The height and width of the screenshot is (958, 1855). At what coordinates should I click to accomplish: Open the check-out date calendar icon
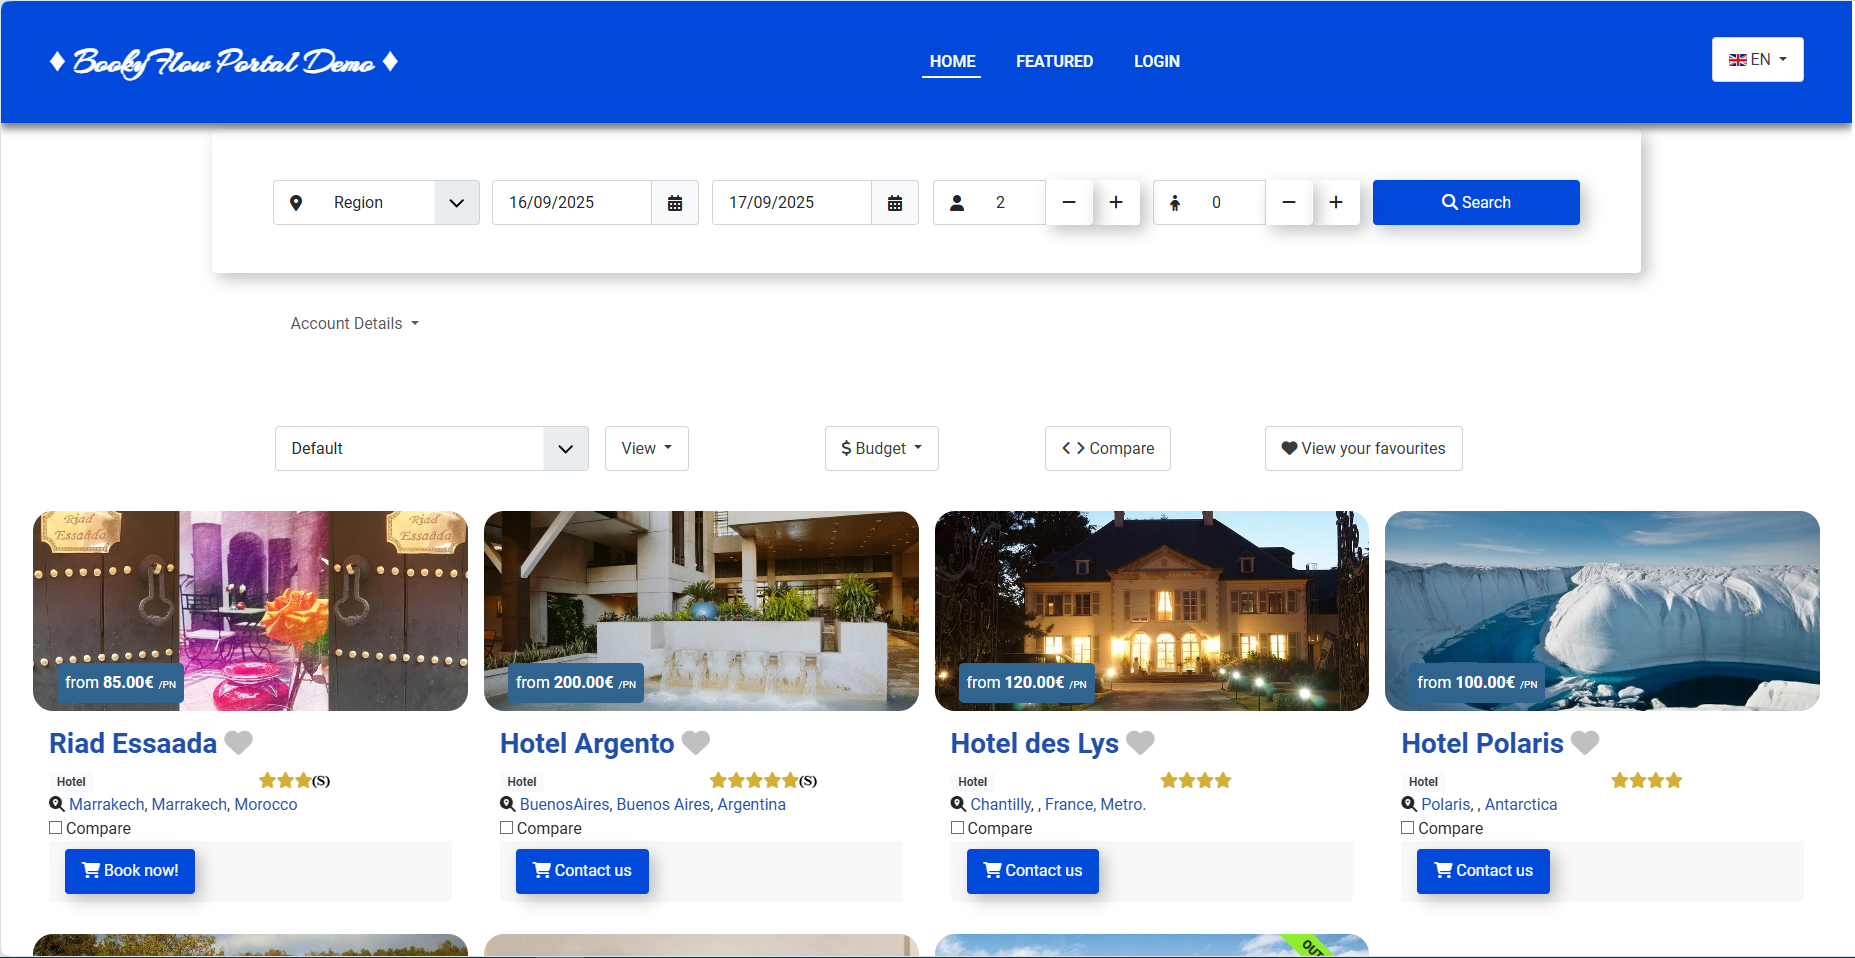pyautogui.click(x=895, y=203)
